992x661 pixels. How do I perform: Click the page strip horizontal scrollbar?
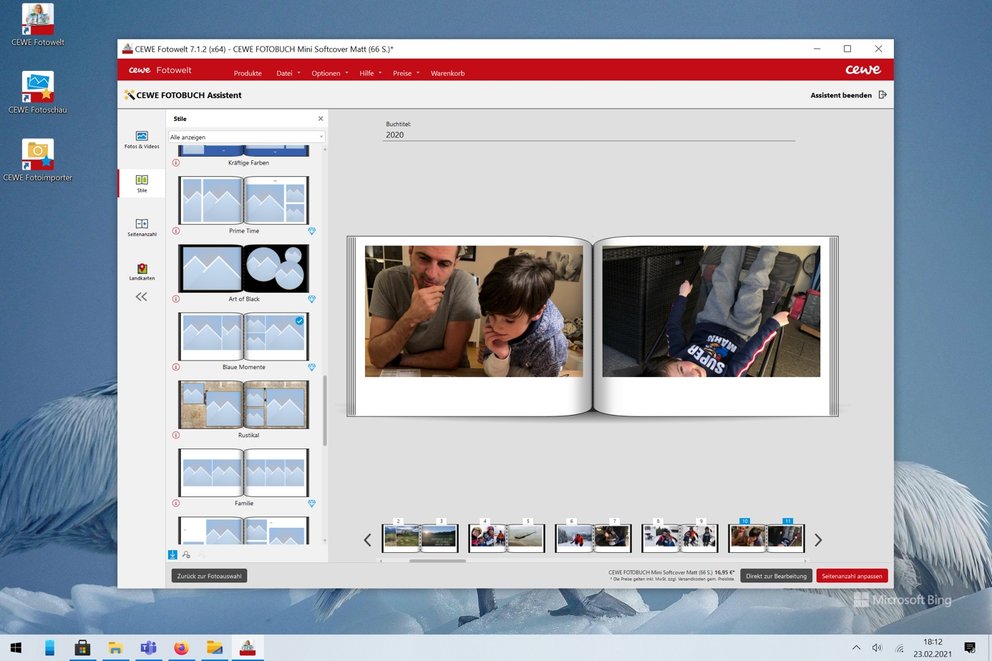[x=437, y=560]
